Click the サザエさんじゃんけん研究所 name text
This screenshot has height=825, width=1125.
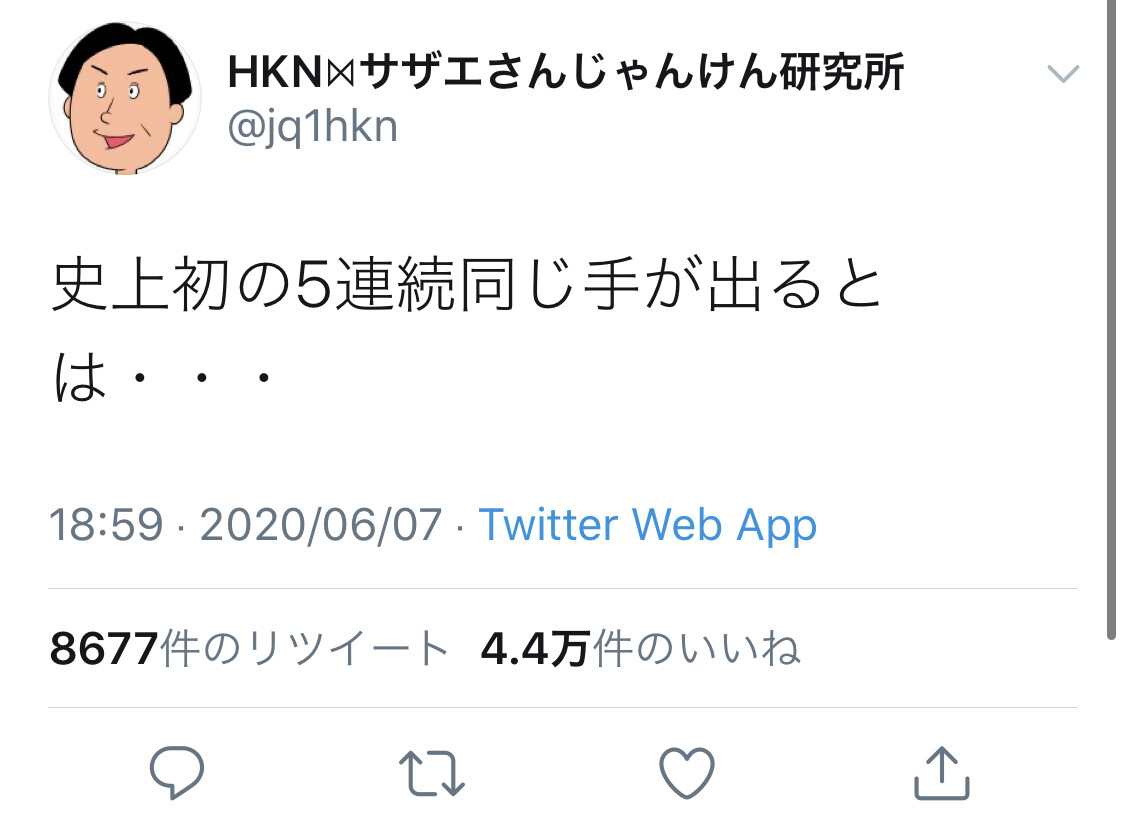(631, 72)
